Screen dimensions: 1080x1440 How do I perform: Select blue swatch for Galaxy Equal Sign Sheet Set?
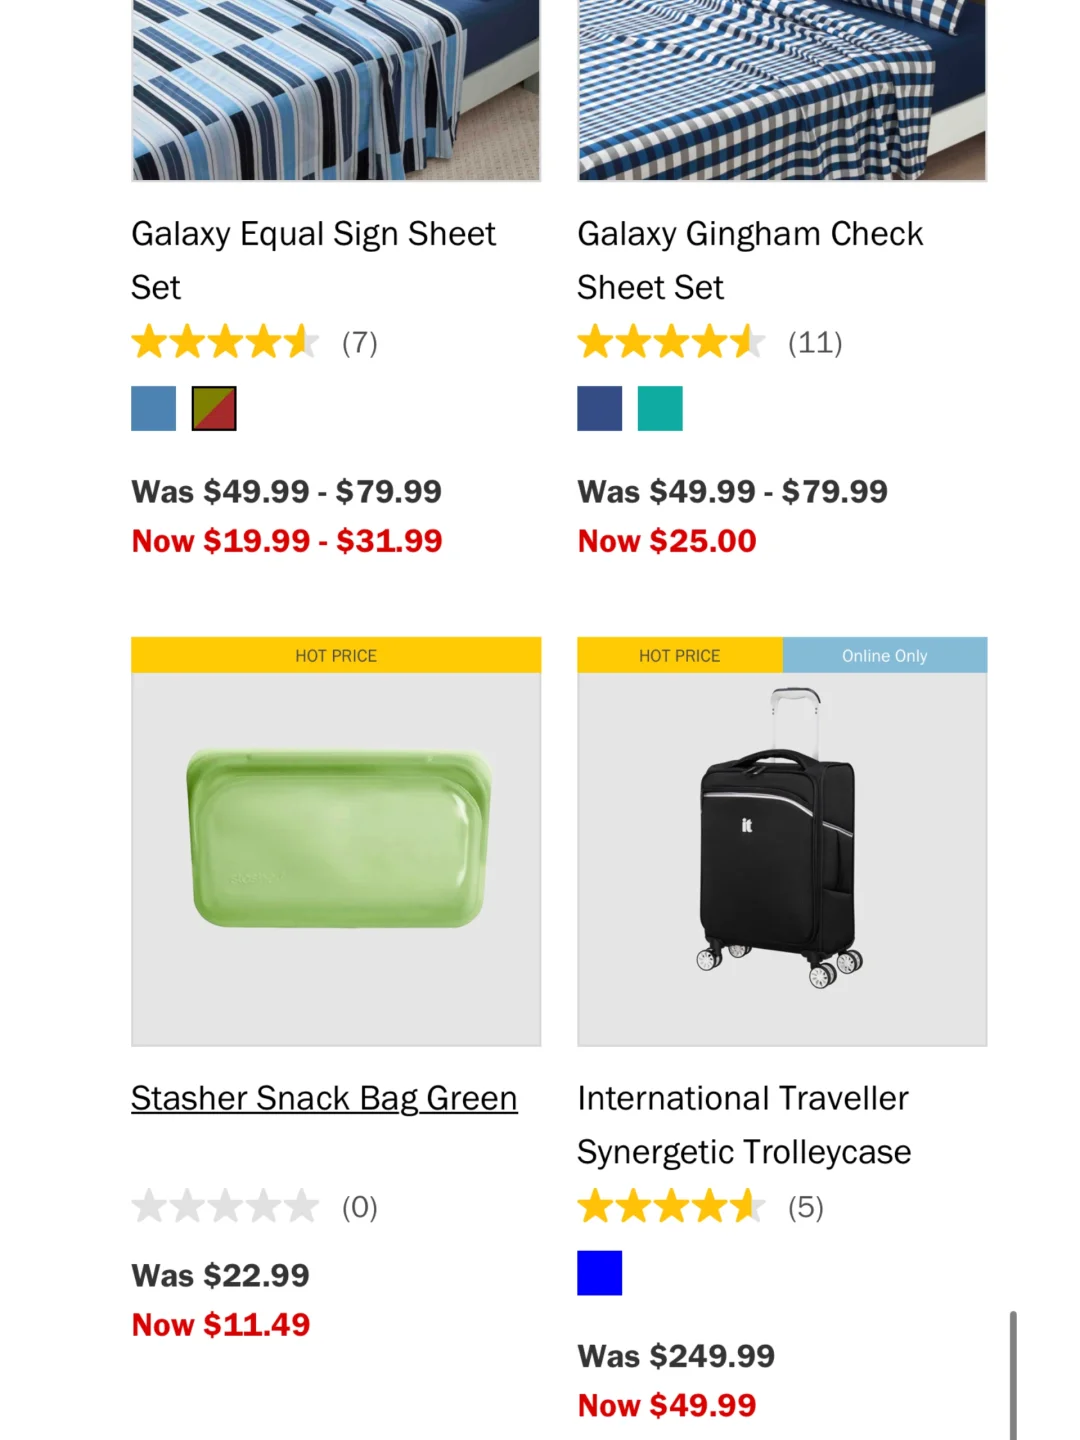153,408
